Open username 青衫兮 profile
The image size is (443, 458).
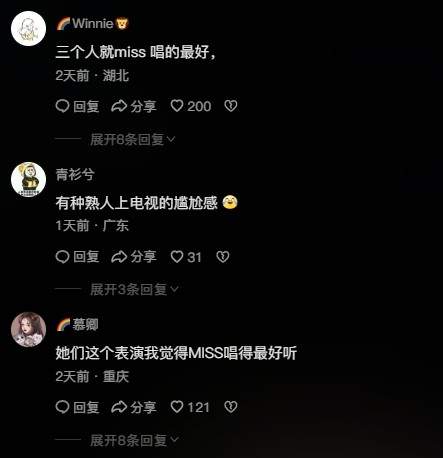point(75,175)
